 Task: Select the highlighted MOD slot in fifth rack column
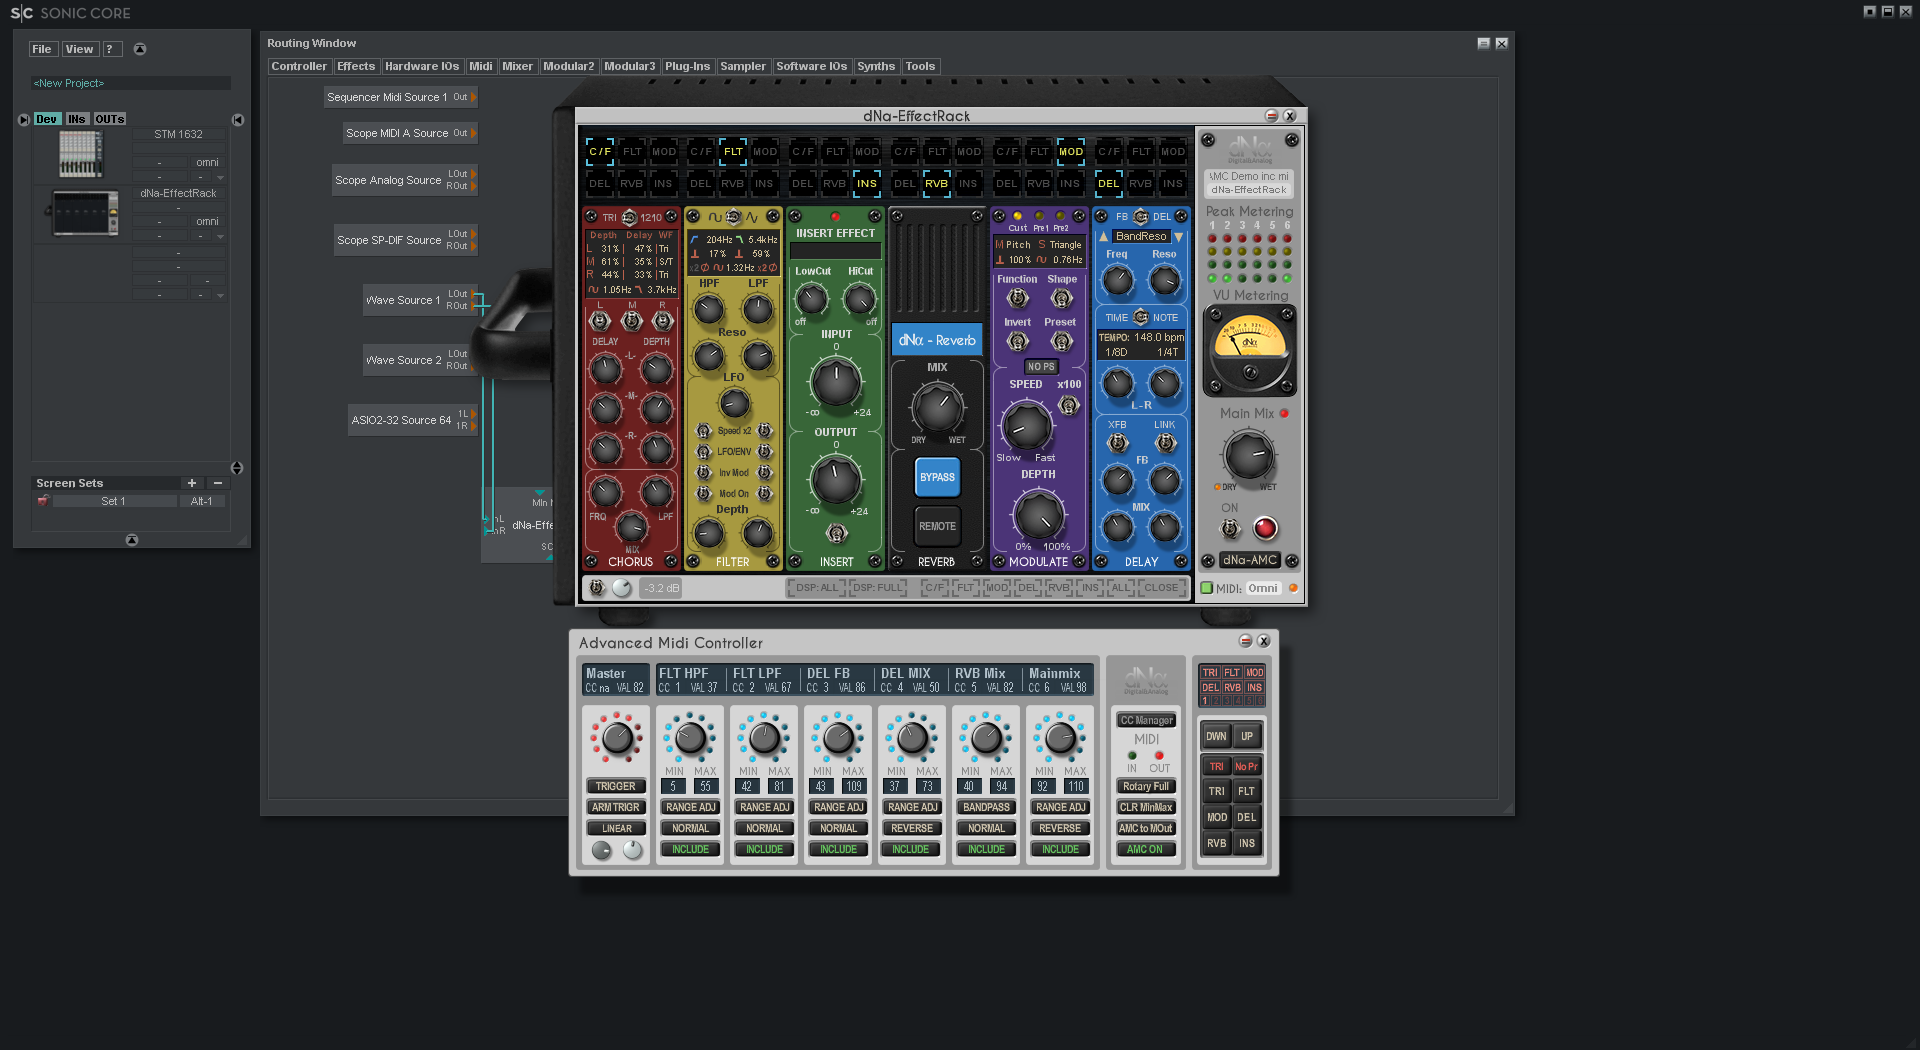(x=1071, y=152)
